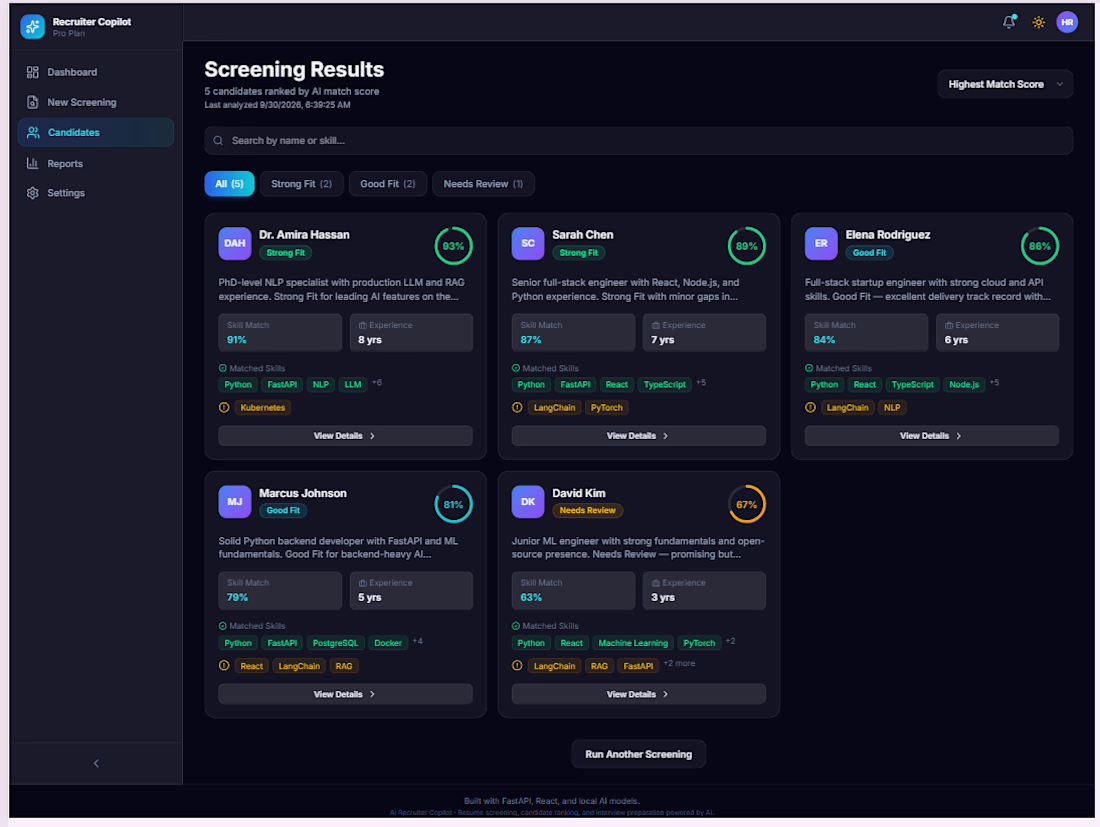This screenshot has height=827, width=1100.
Task: Click the Recruiter Copilot logo icon
Action: click(32, 27)
